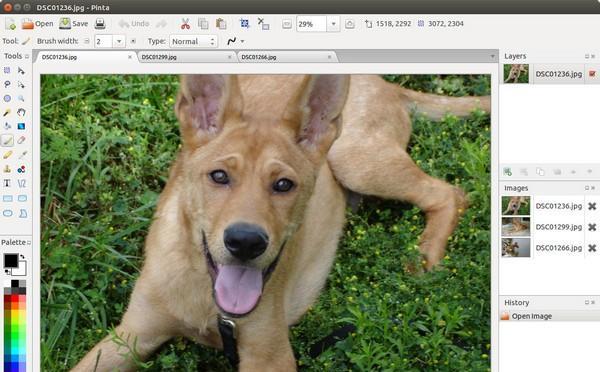The height and width of the screenshot is (372, 600).
Task: Select the Text tool
Action: point(7,183)
